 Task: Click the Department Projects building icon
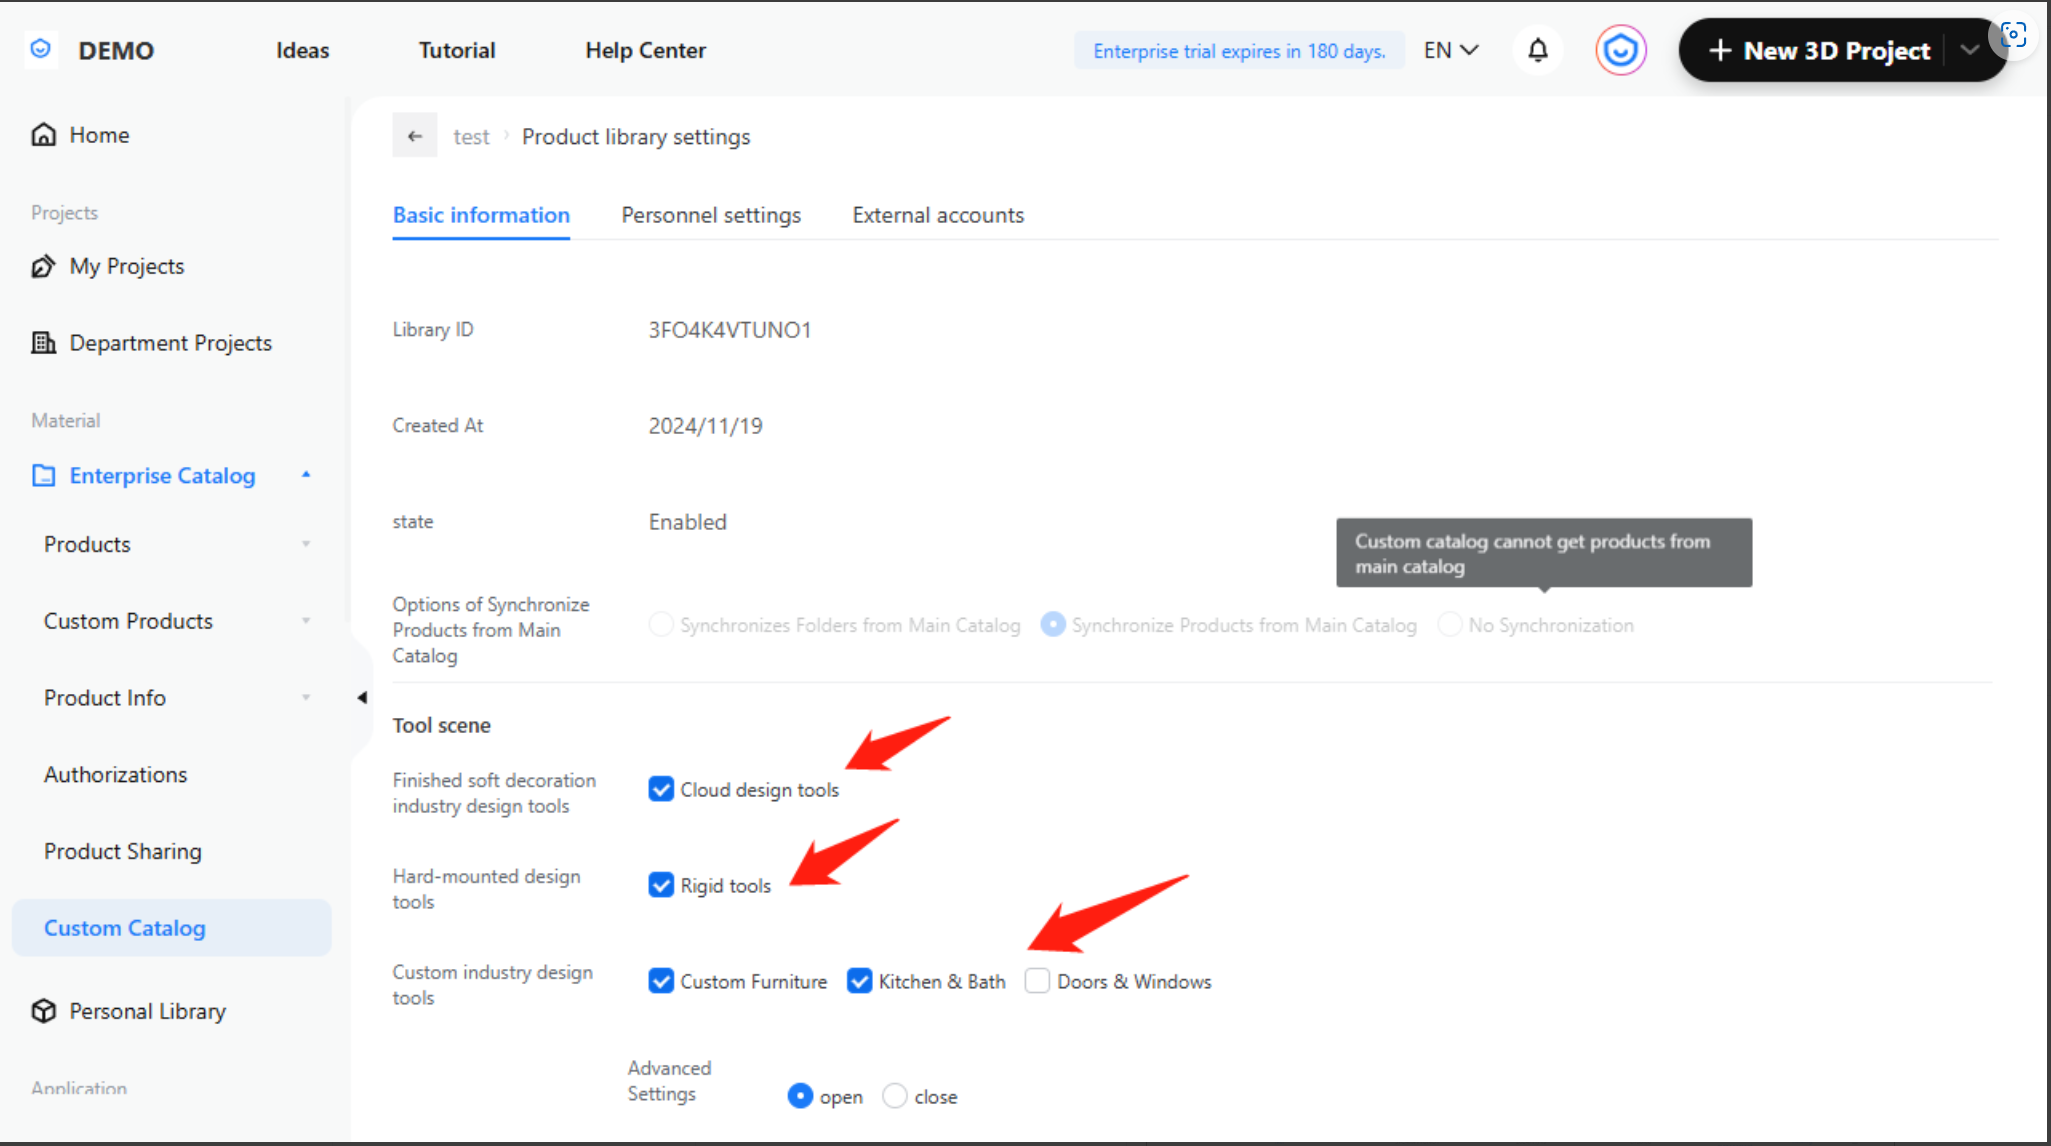tap(43, 343)
